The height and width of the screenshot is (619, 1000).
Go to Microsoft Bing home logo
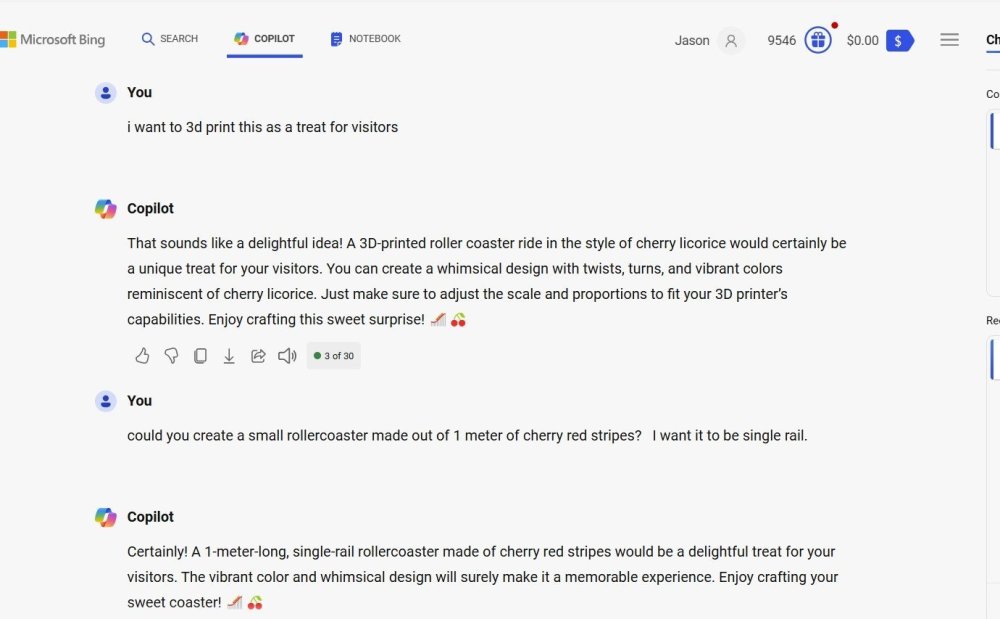(x=53, y=40)
